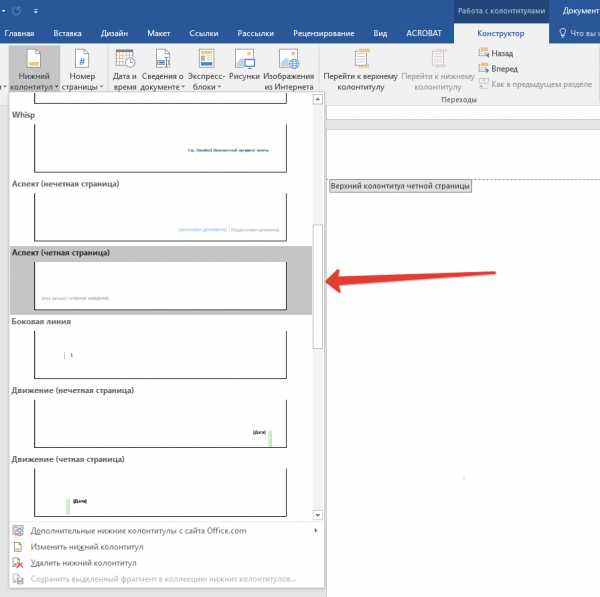This screenshot has width=600, height=597.
Task: Open the Рецензирование ribbon tab
Action: point(324,33)
